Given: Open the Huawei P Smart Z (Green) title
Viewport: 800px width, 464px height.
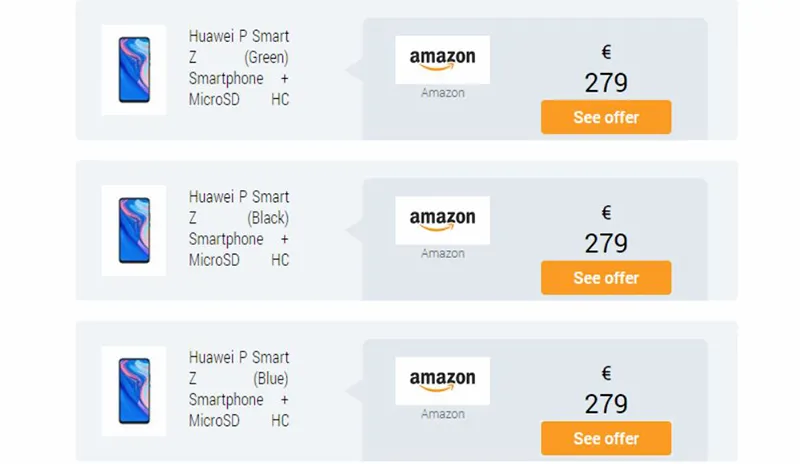Looking at the screenshot, I should point(239,68).
